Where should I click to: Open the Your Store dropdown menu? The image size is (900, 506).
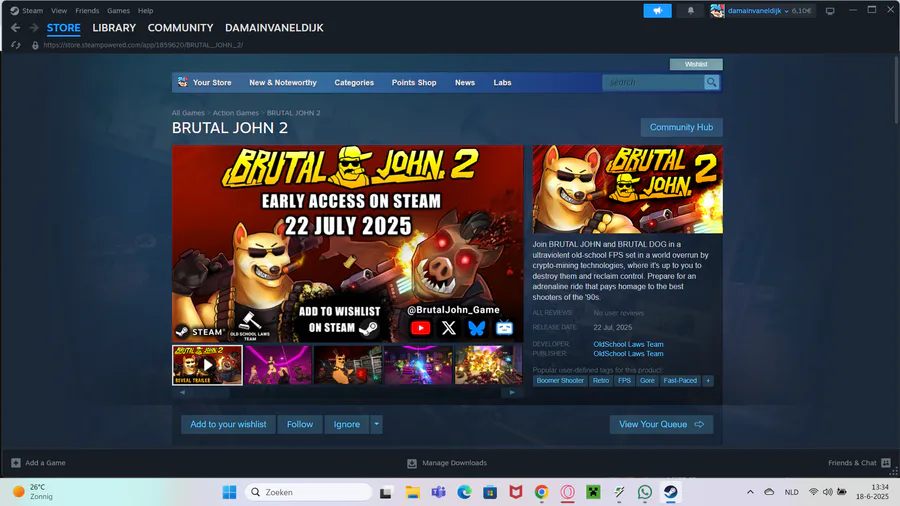click(212, 83)
